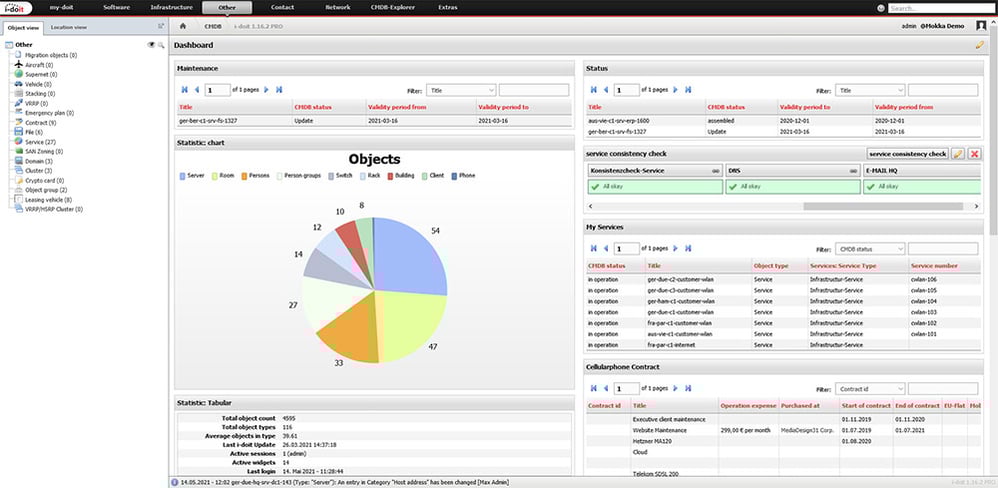Pop out the tree view panel icon

(161, 26)
